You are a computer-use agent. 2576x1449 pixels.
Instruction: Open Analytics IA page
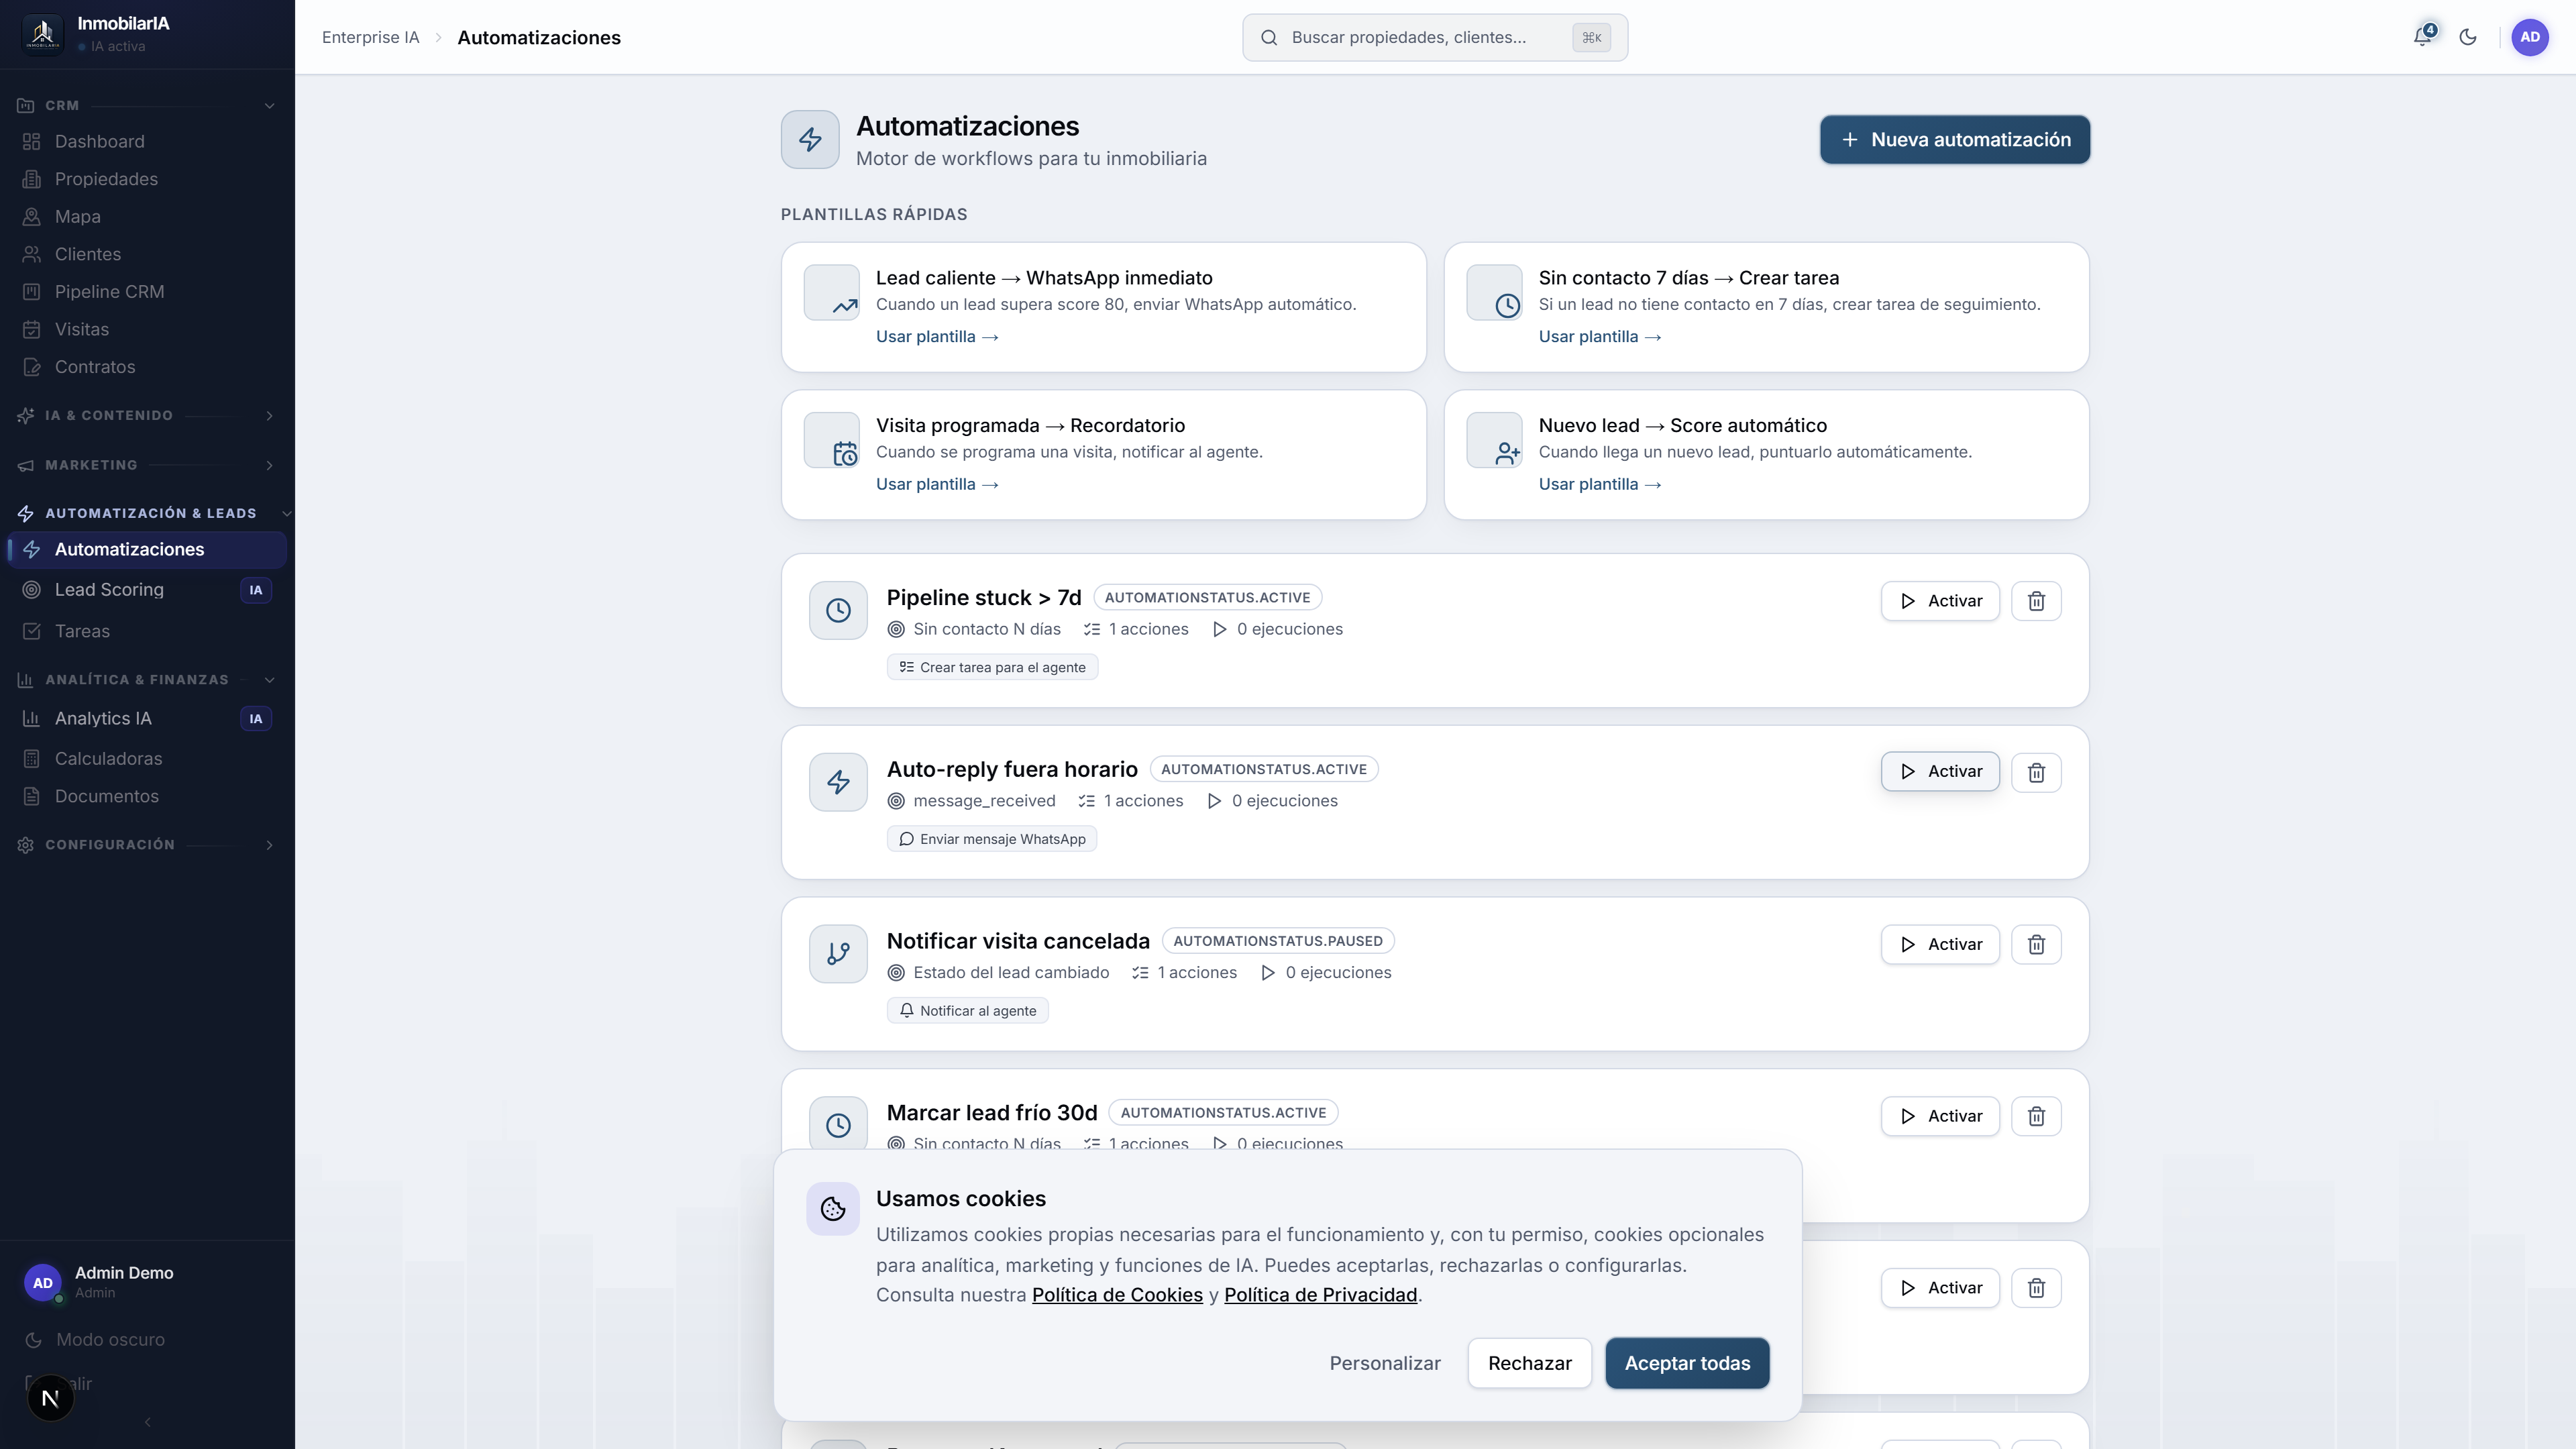pos(147,719)
